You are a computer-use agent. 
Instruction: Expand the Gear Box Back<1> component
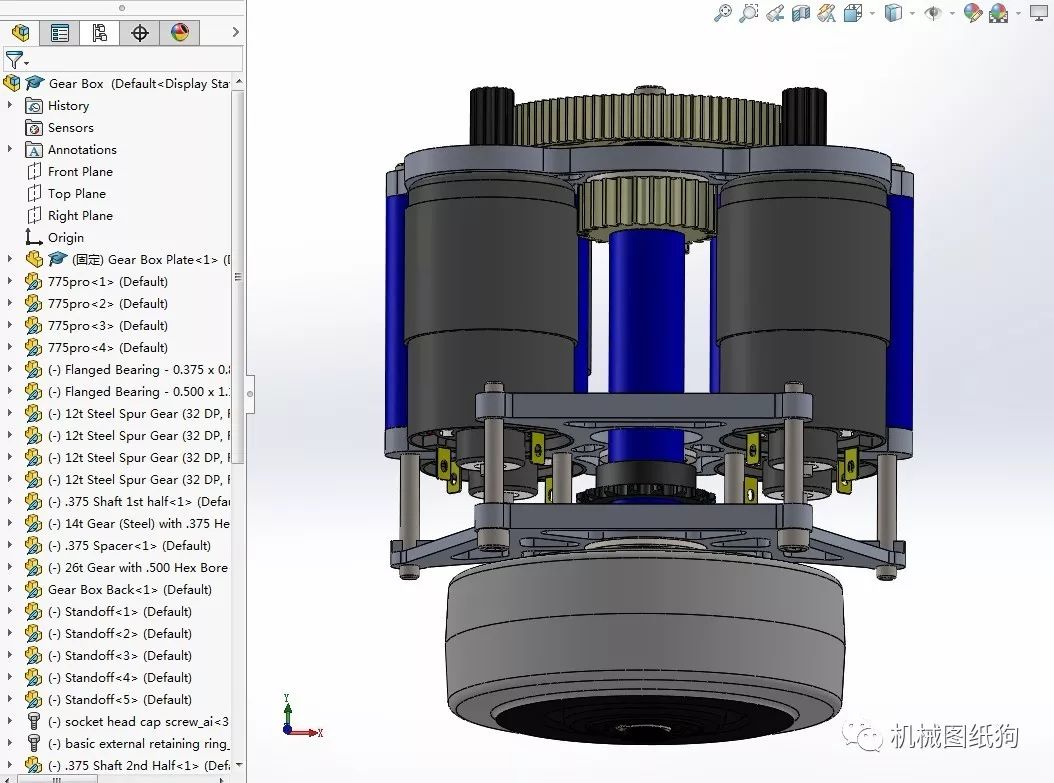tap(9, 589)
